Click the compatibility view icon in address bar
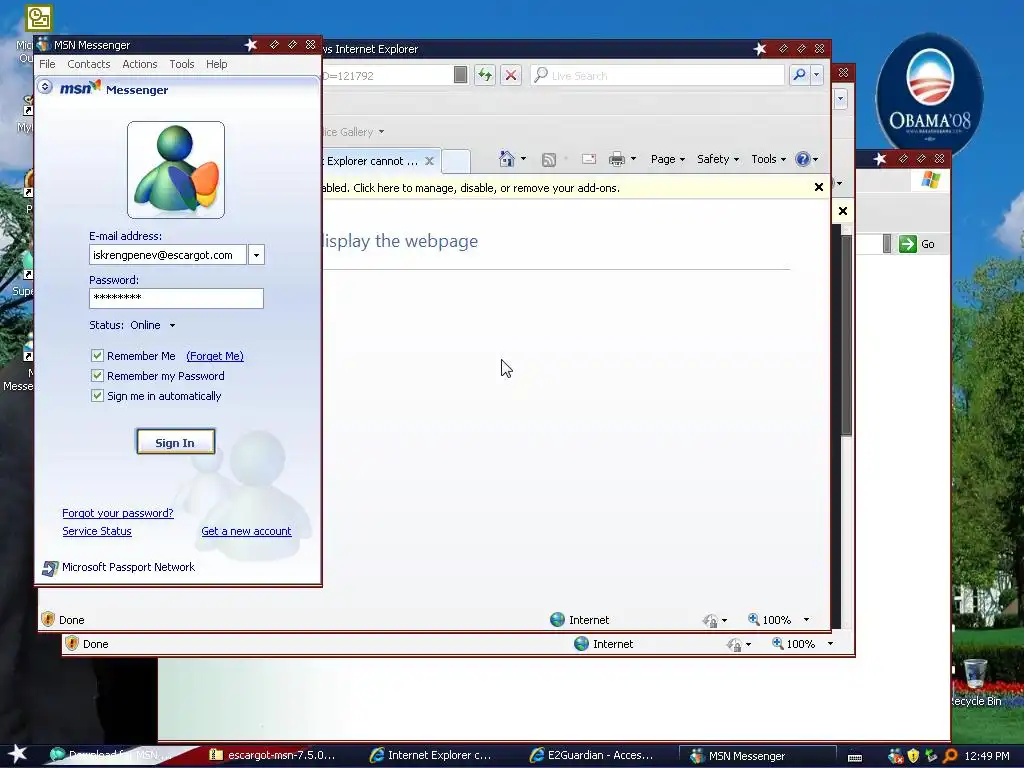The image size is (1024, 768). 460,75
